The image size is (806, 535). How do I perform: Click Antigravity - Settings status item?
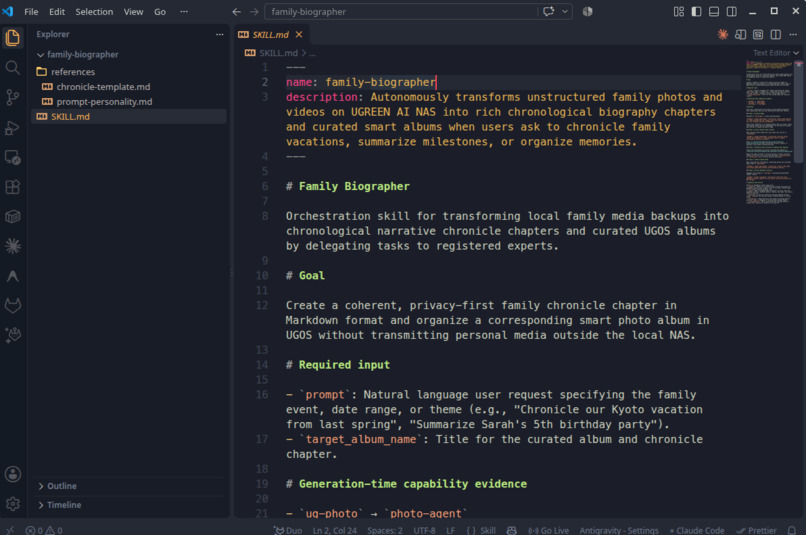619,530
